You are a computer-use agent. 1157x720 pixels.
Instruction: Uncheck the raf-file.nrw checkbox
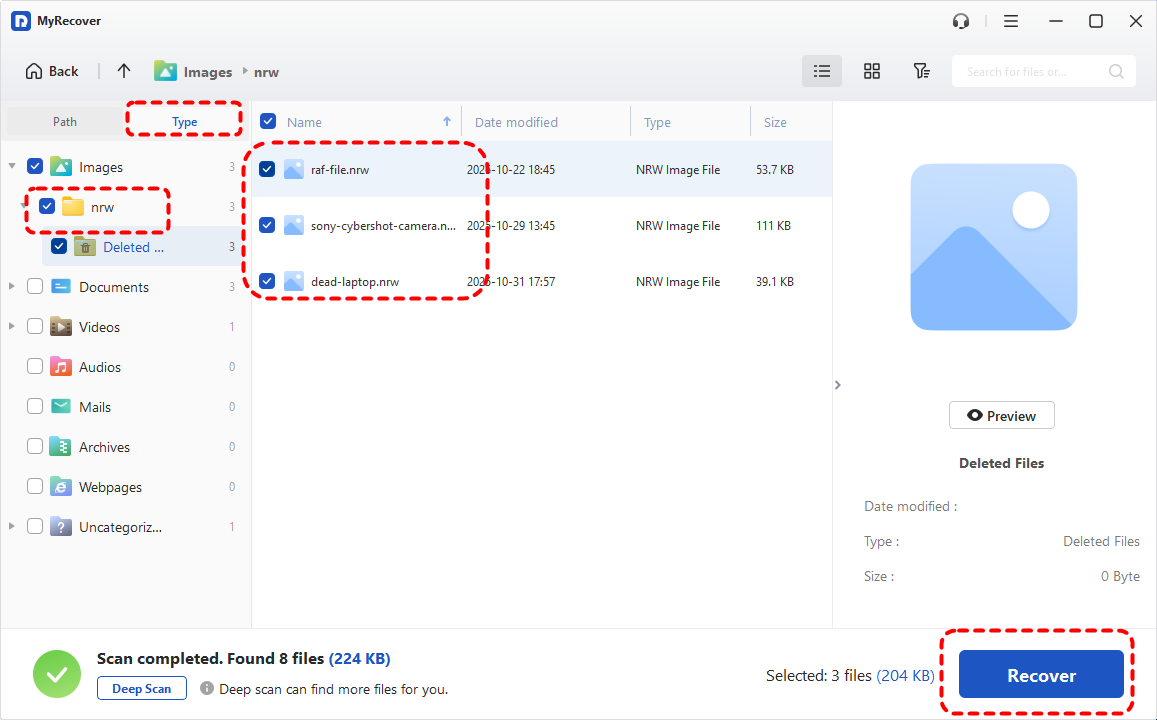coord(267,169)
